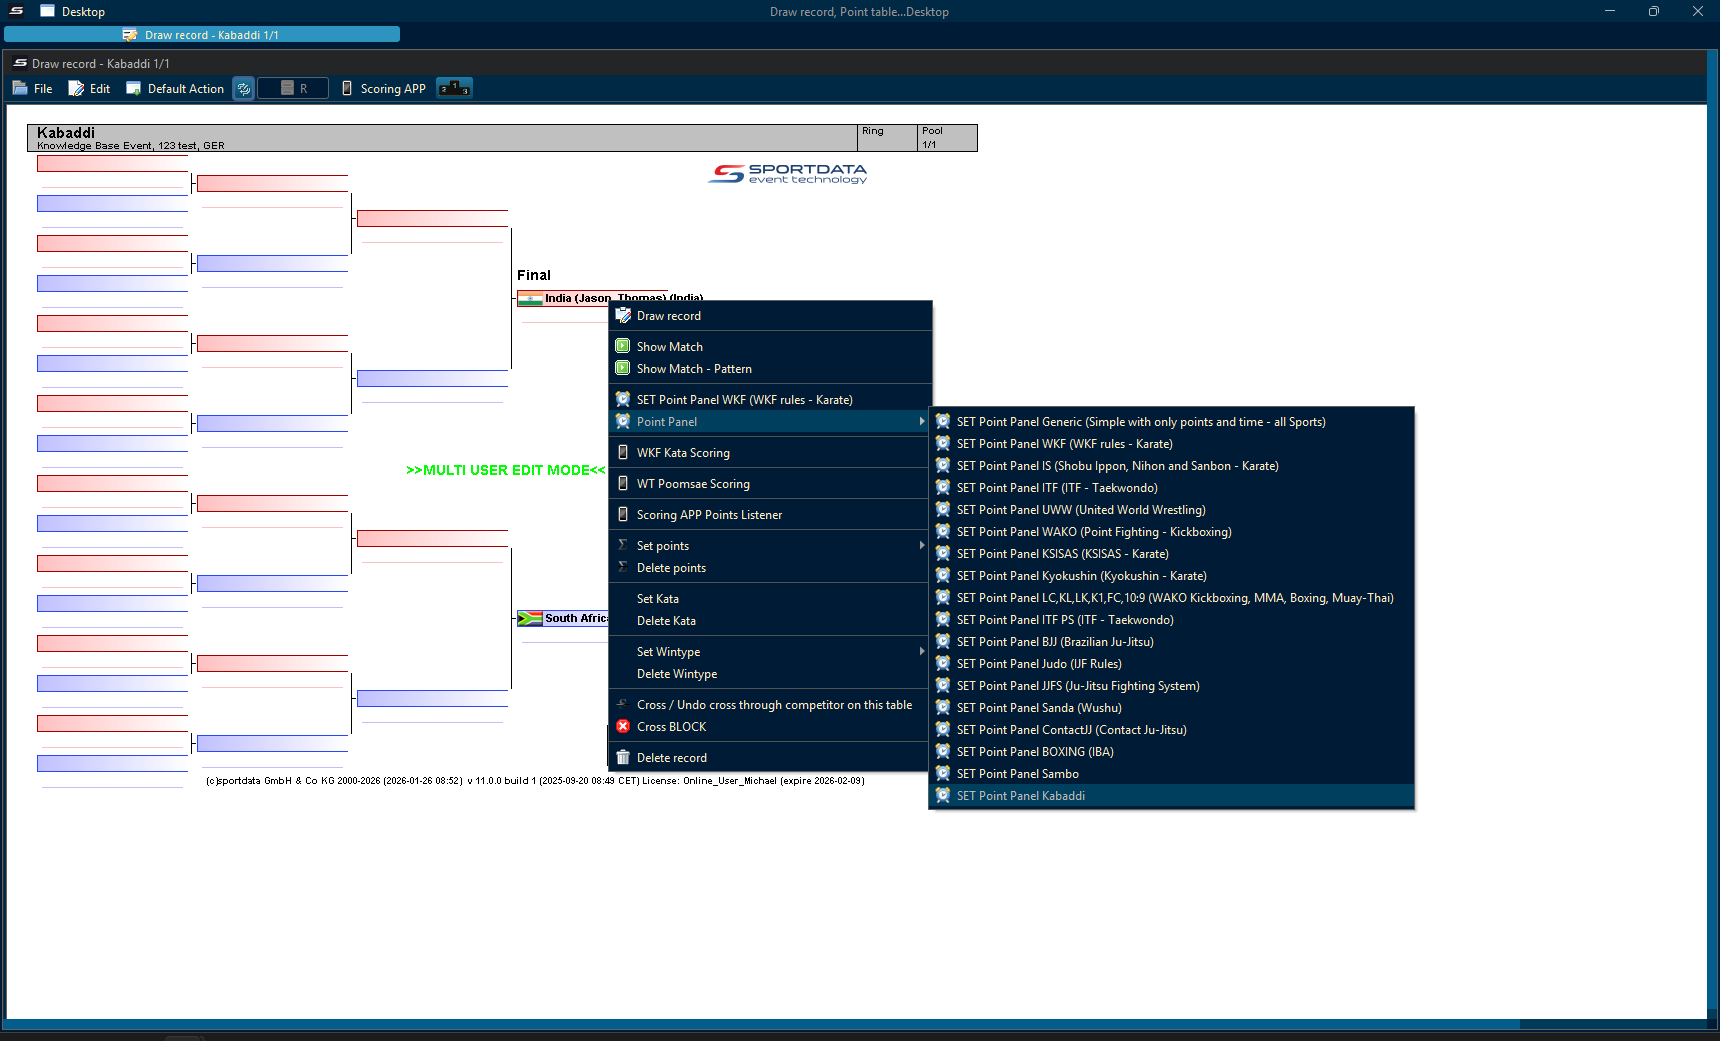Open the Edit menu
Screen dimensions: 1720x1041
tap(89, 89)
